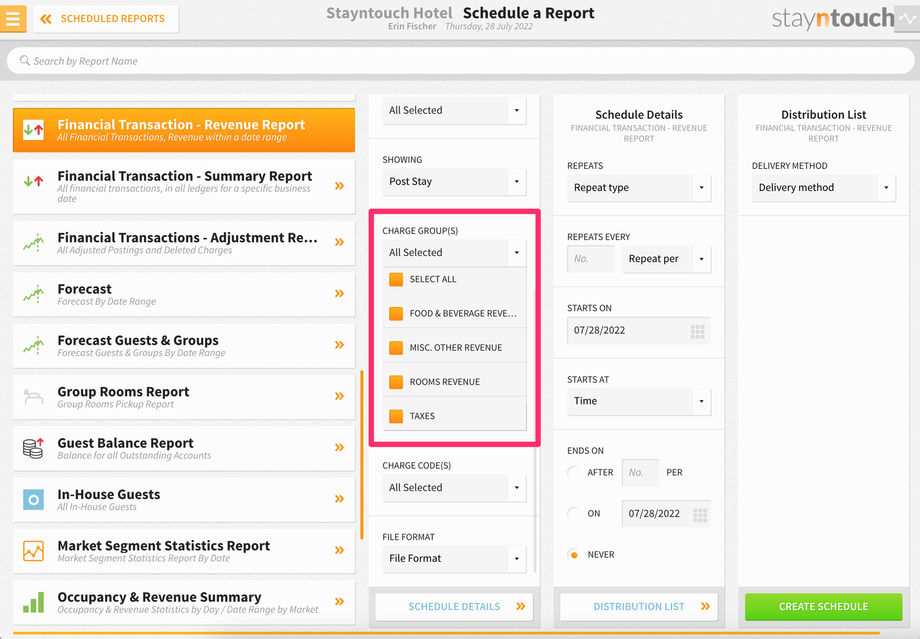The height and width of the screenshot is (639, 920).
Task: Select Financial Transaction - Summary Report from the list
Action: [x=184, y=186]
